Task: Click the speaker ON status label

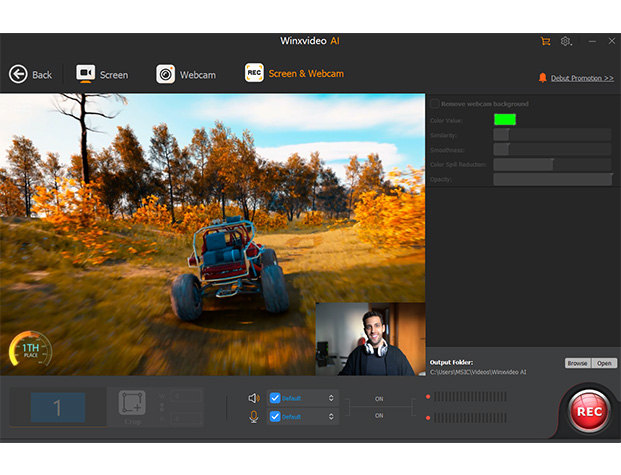Action: [x=379, y=399]
